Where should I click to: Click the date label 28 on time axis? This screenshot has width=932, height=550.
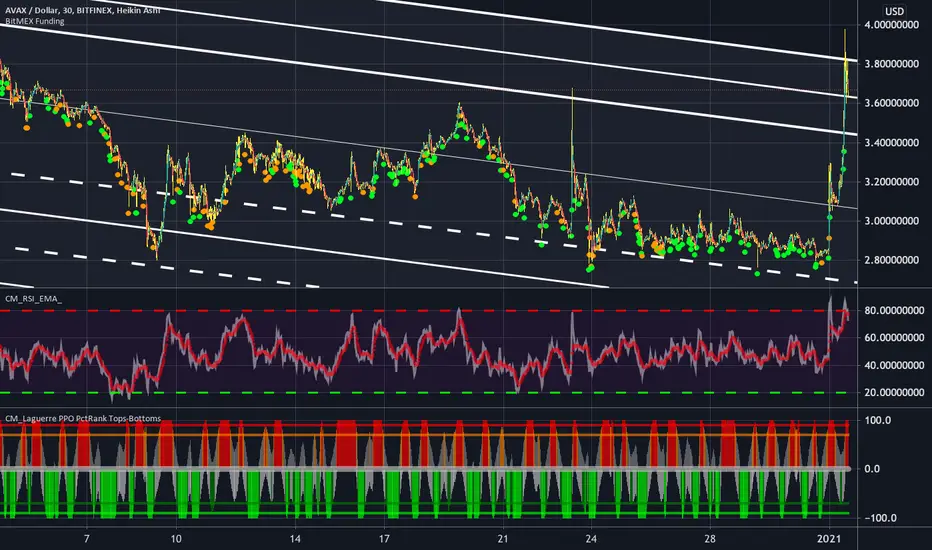coord(710,539)
